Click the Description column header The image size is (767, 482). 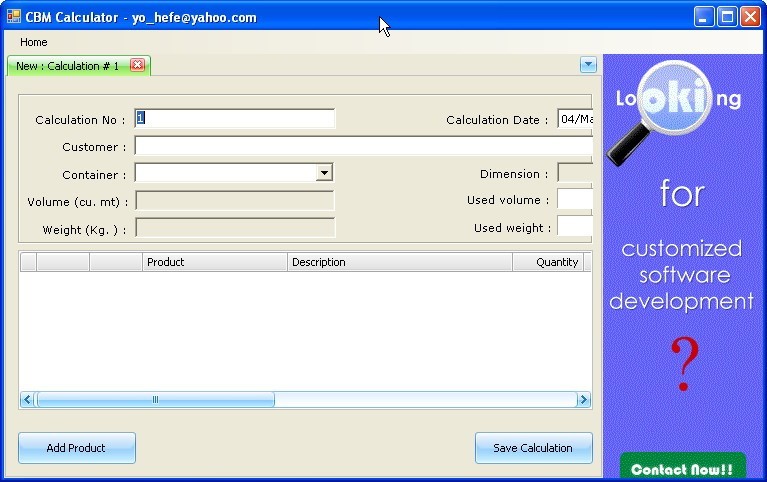400,262
